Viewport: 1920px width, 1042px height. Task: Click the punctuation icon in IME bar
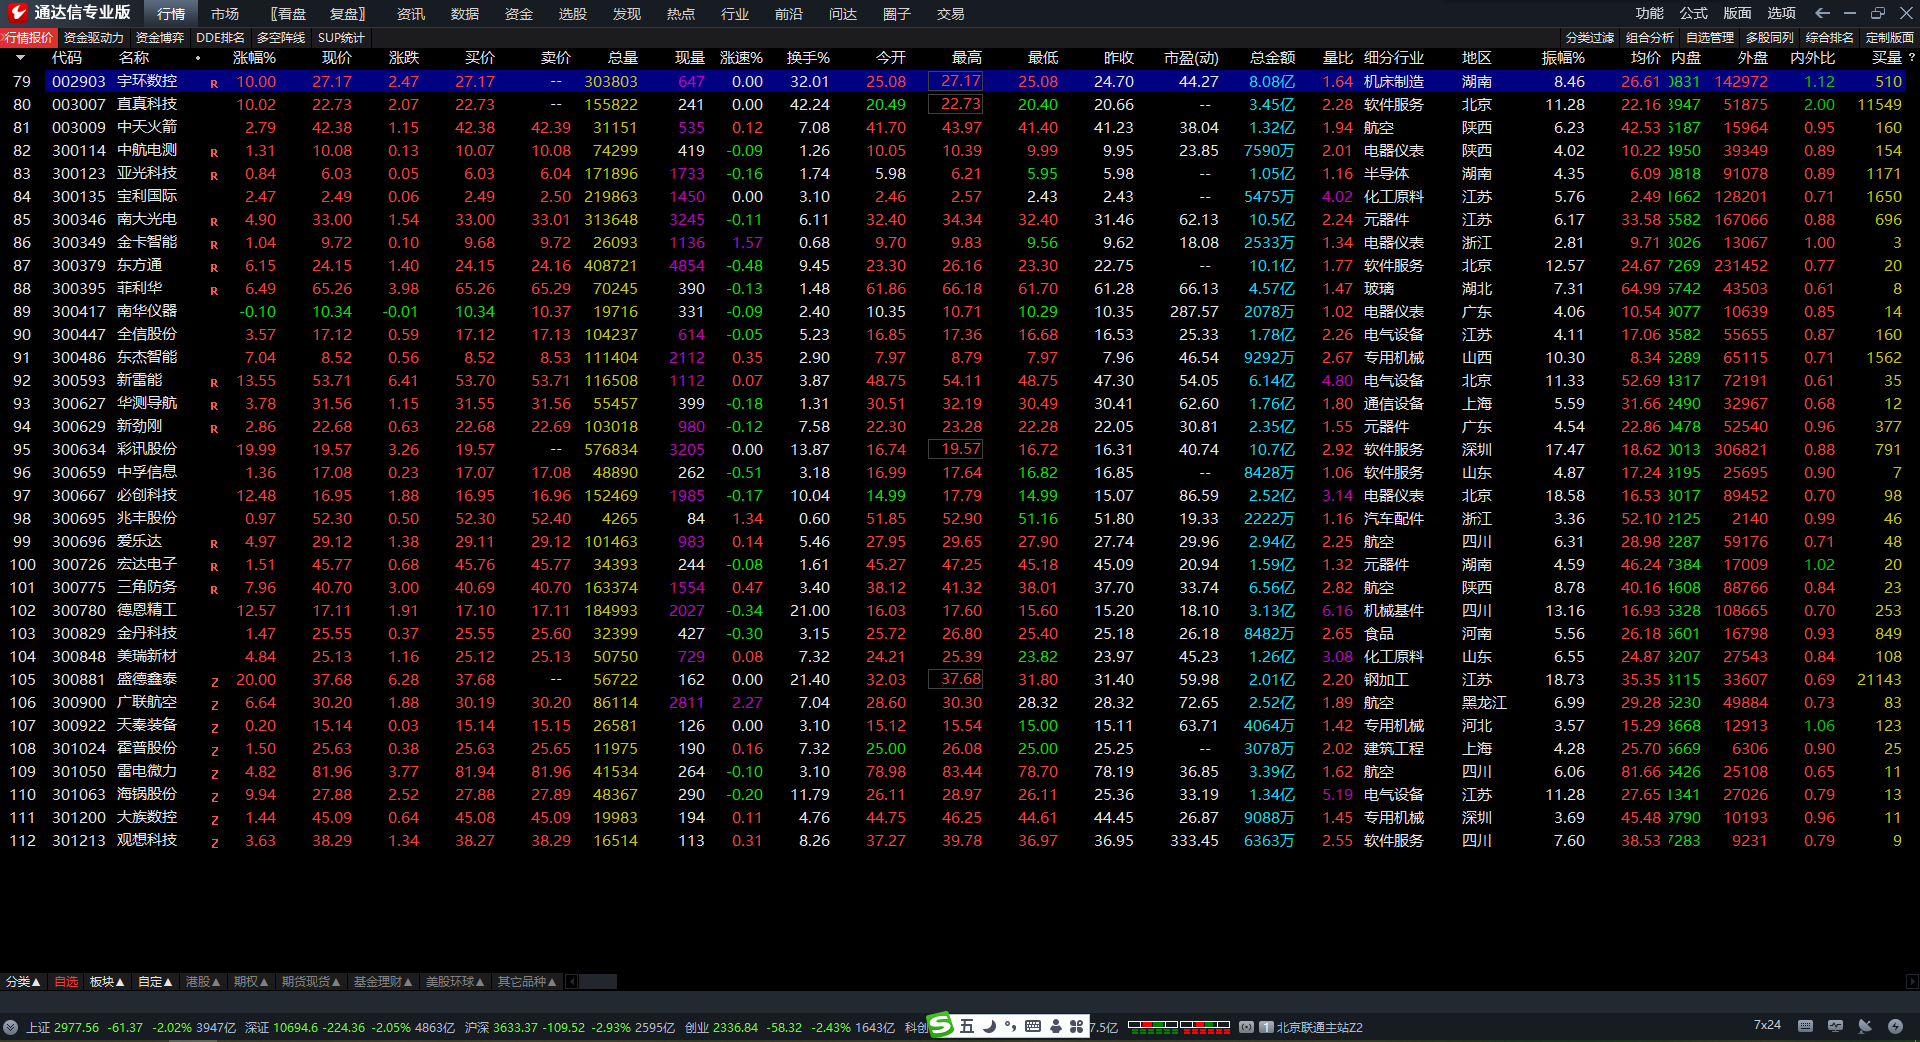[1010, 1026]
